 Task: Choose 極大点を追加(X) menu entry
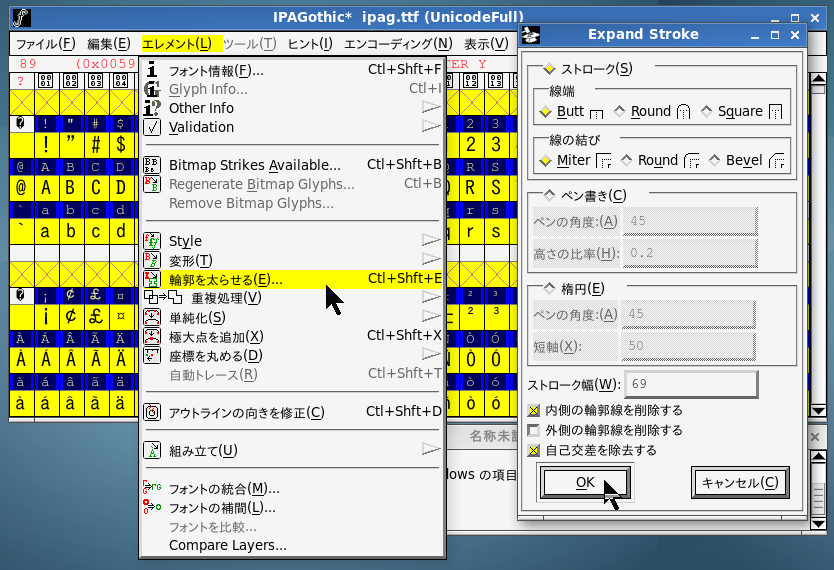292,337
